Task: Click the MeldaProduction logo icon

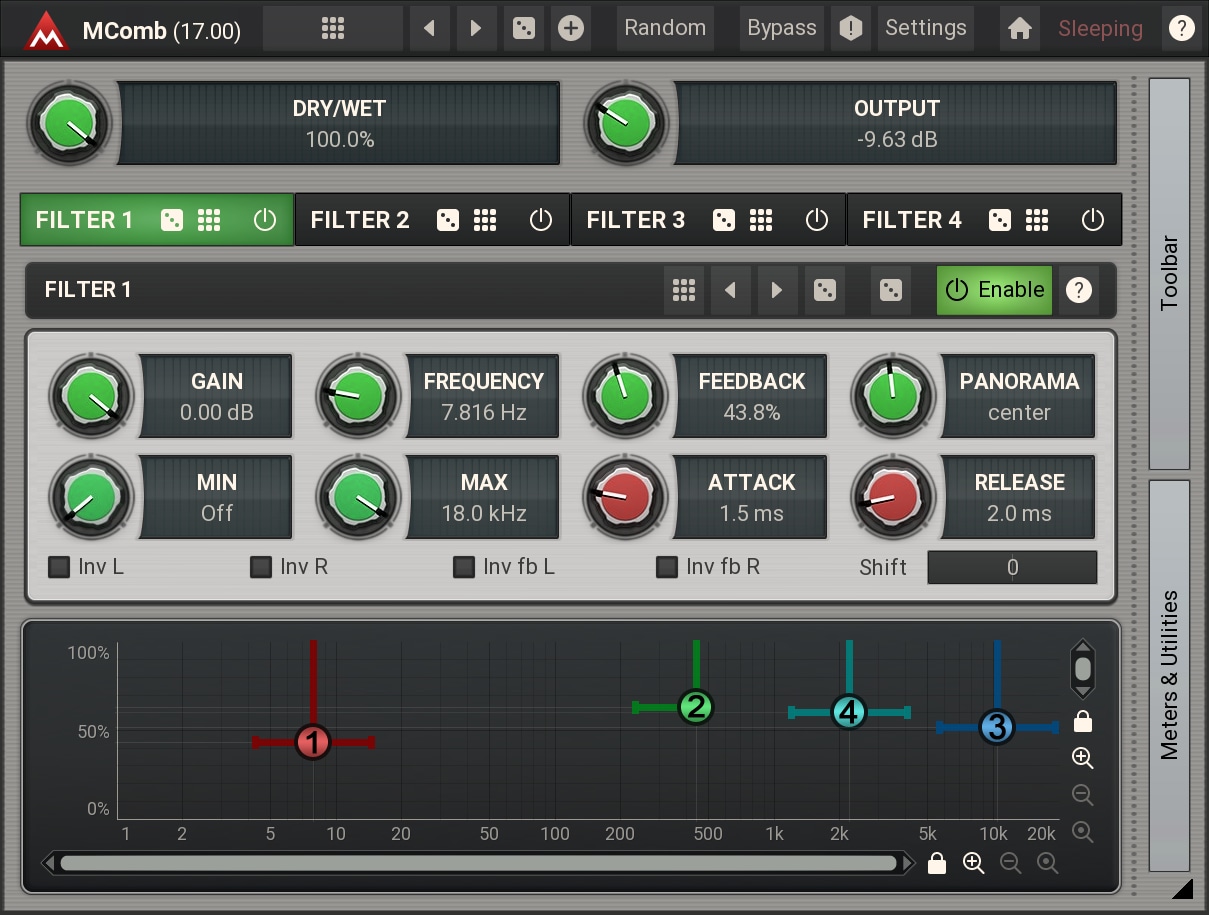Action: pos(46,29)
